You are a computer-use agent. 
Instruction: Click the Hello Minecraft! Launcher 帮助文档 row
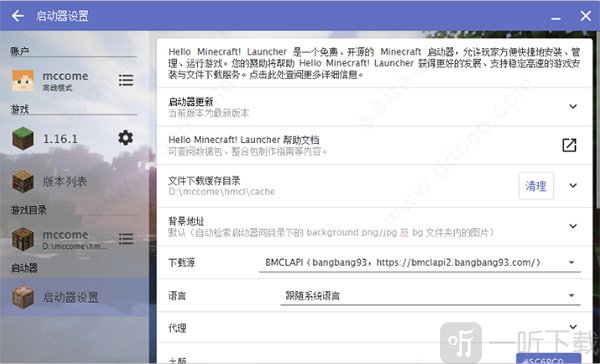[374, 145]
